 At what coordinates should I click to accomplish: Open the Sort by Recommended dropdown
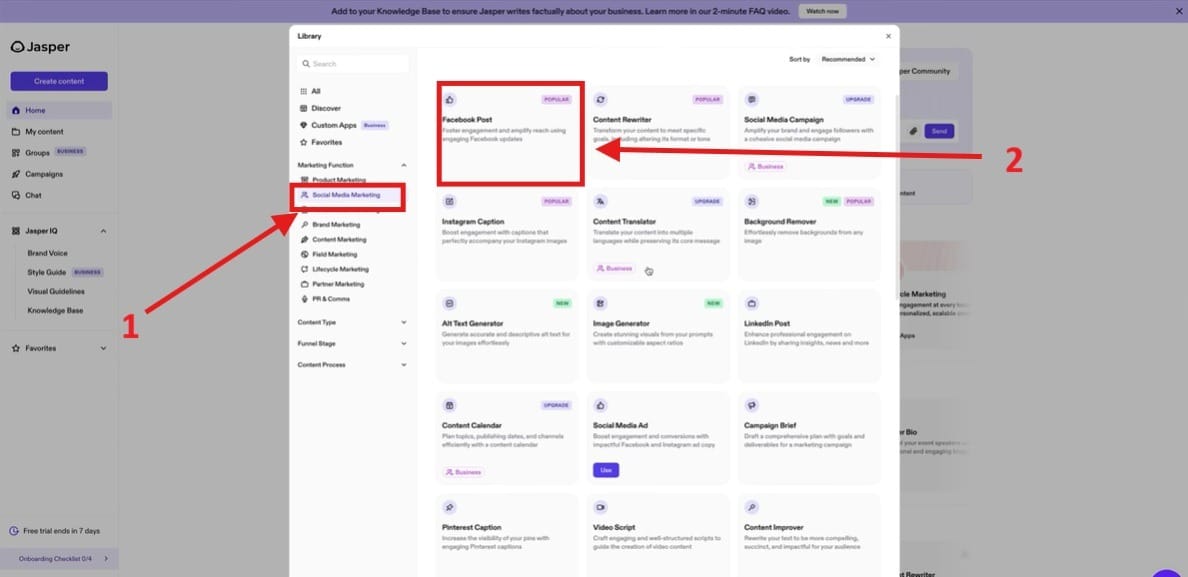coord(843,58)
